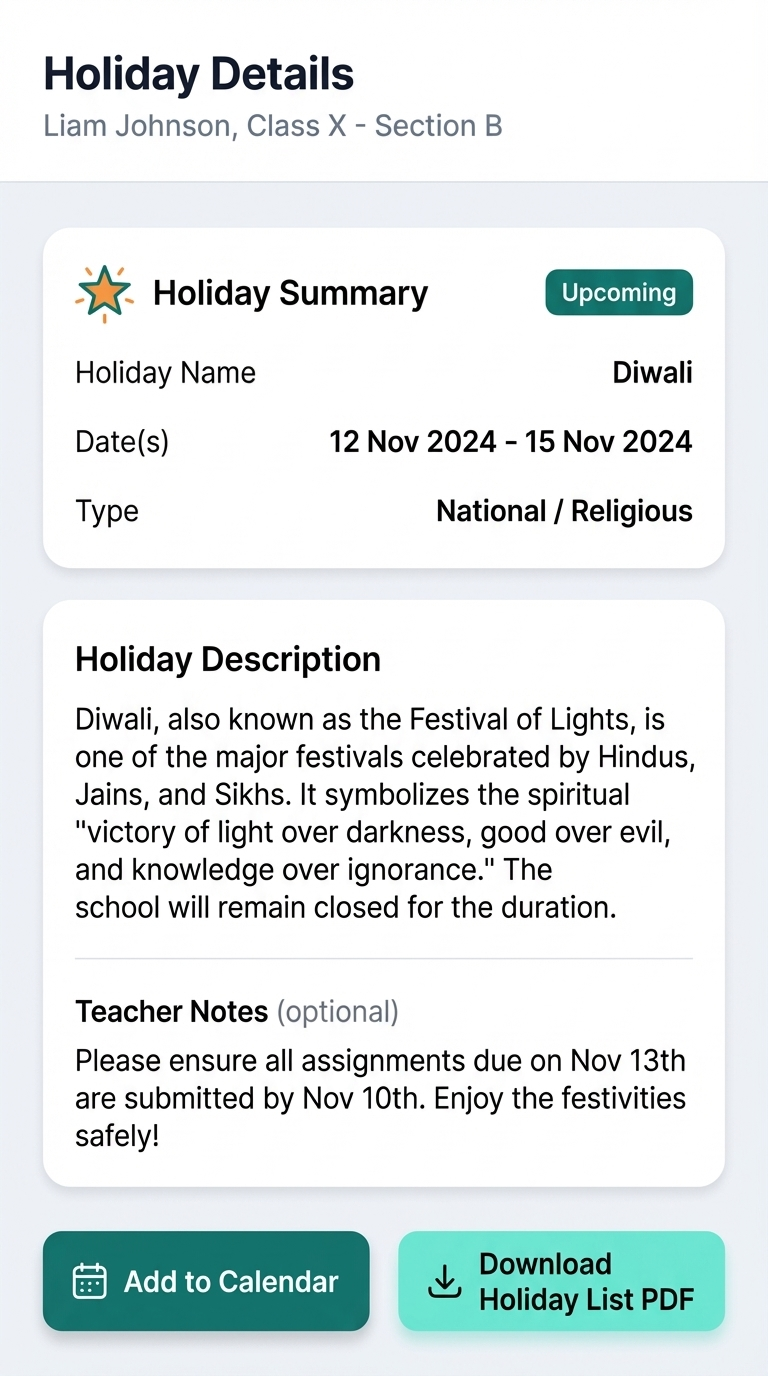768x1376 pixels.
Task: Select the assignments due note text
Action: pos(380,1098)
